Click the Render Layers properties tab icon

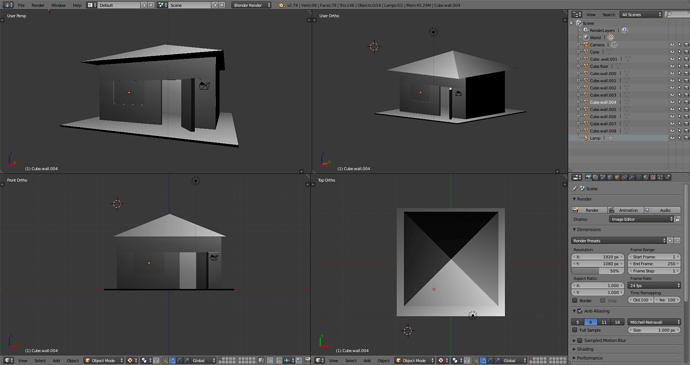pyautogui.click(x=595, y=177)
